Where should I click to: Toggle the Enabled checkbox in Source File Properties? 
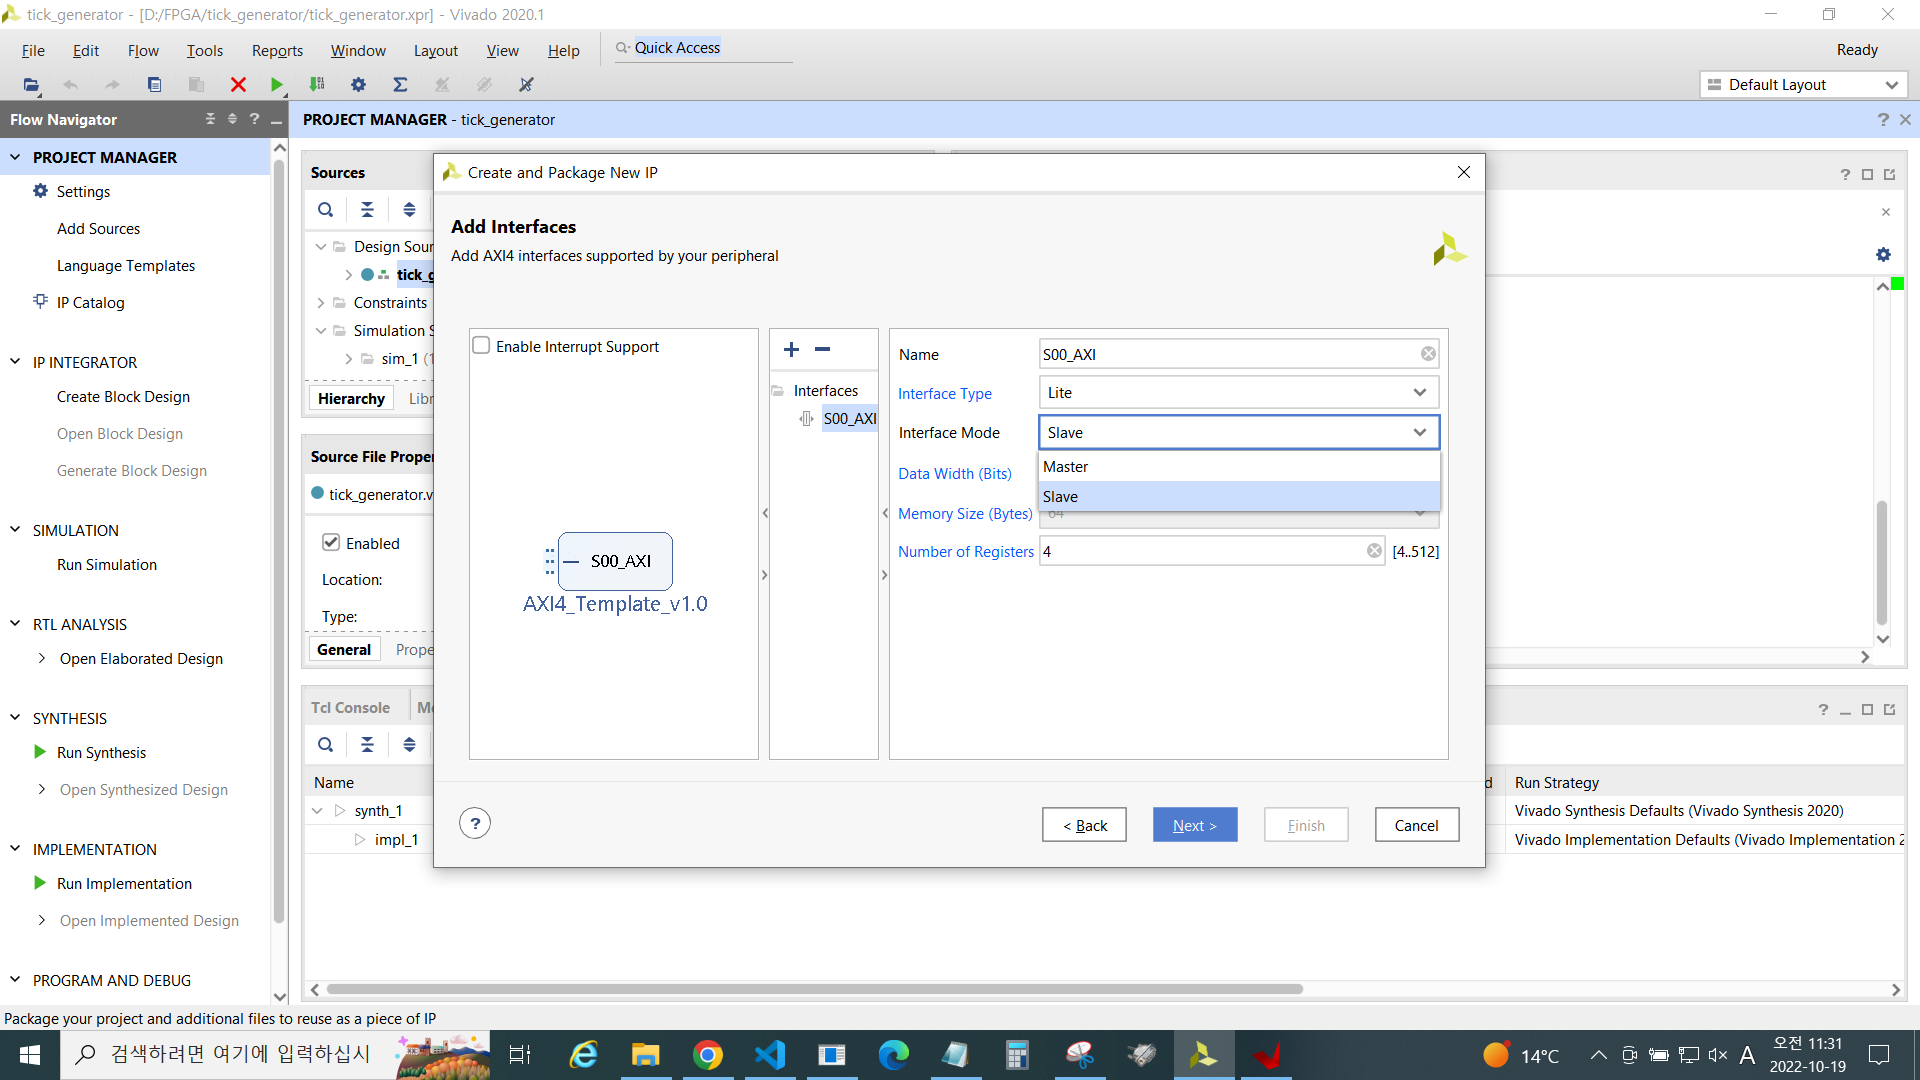pos(331,543)
